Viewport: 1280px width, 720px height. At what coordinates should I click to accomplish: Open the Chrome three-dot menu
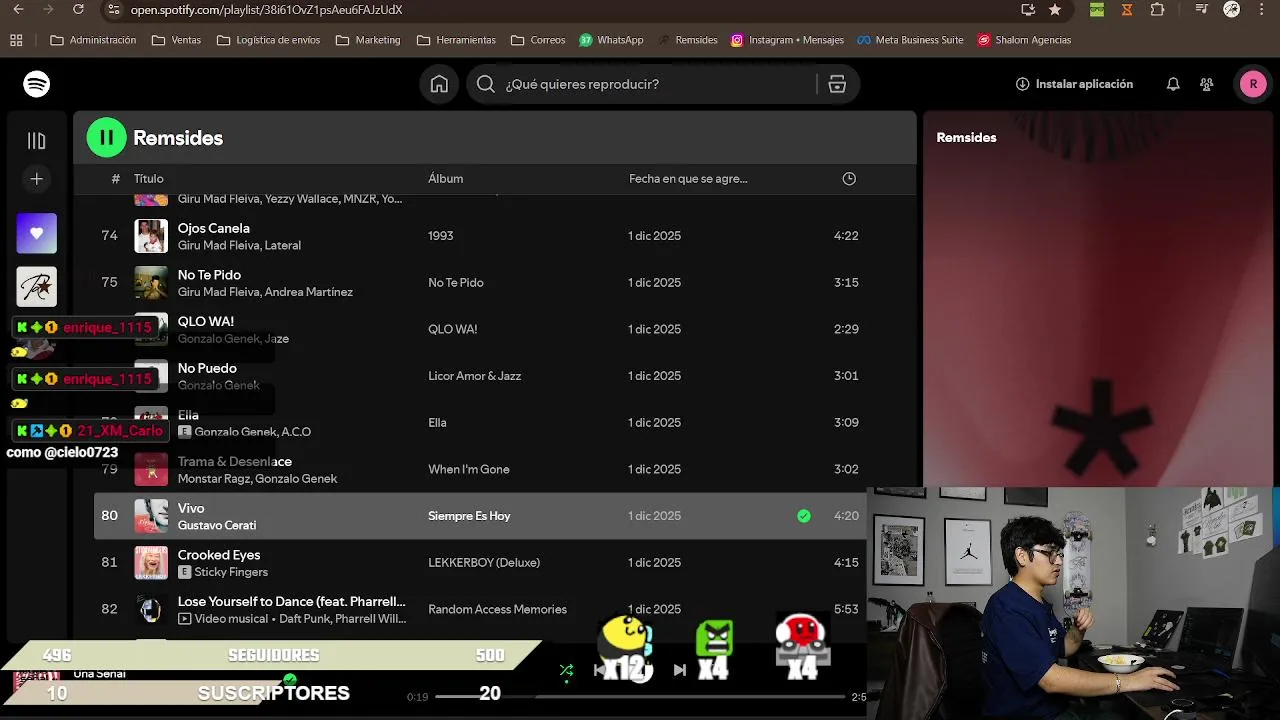[x=1261, y=10]
